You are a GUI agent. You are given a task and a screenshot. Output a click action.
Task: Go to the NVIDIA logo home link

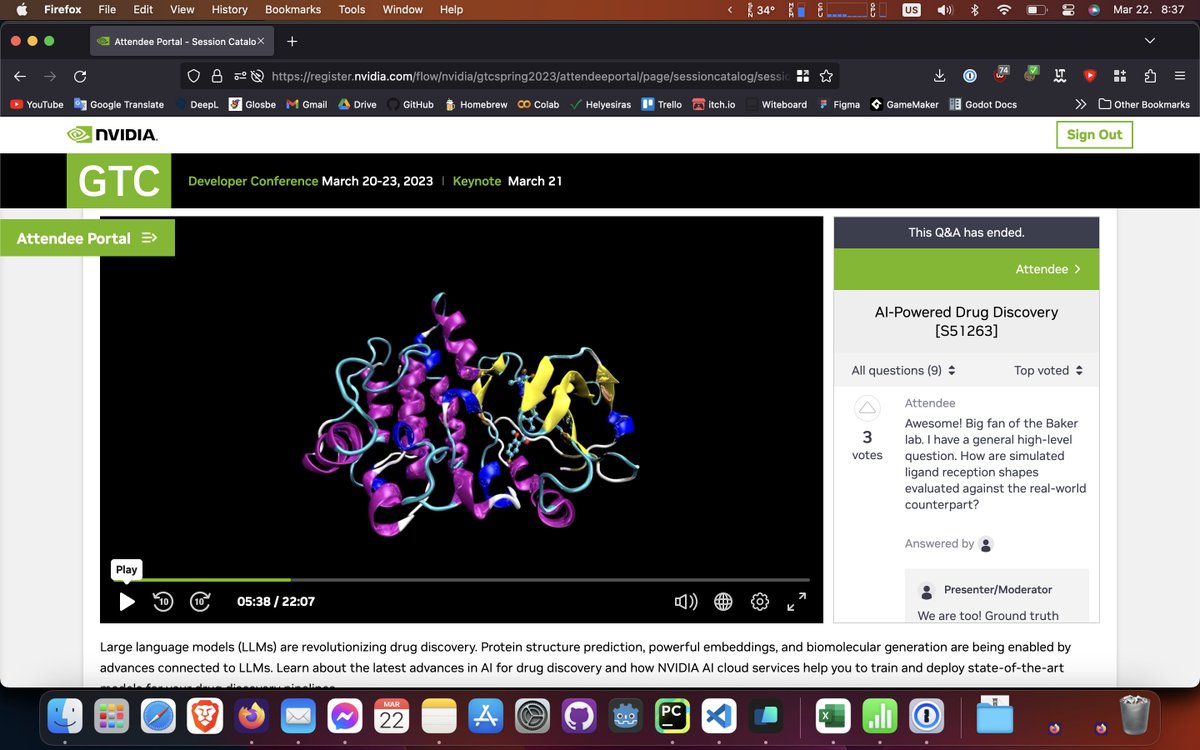[x=112, y=135]
